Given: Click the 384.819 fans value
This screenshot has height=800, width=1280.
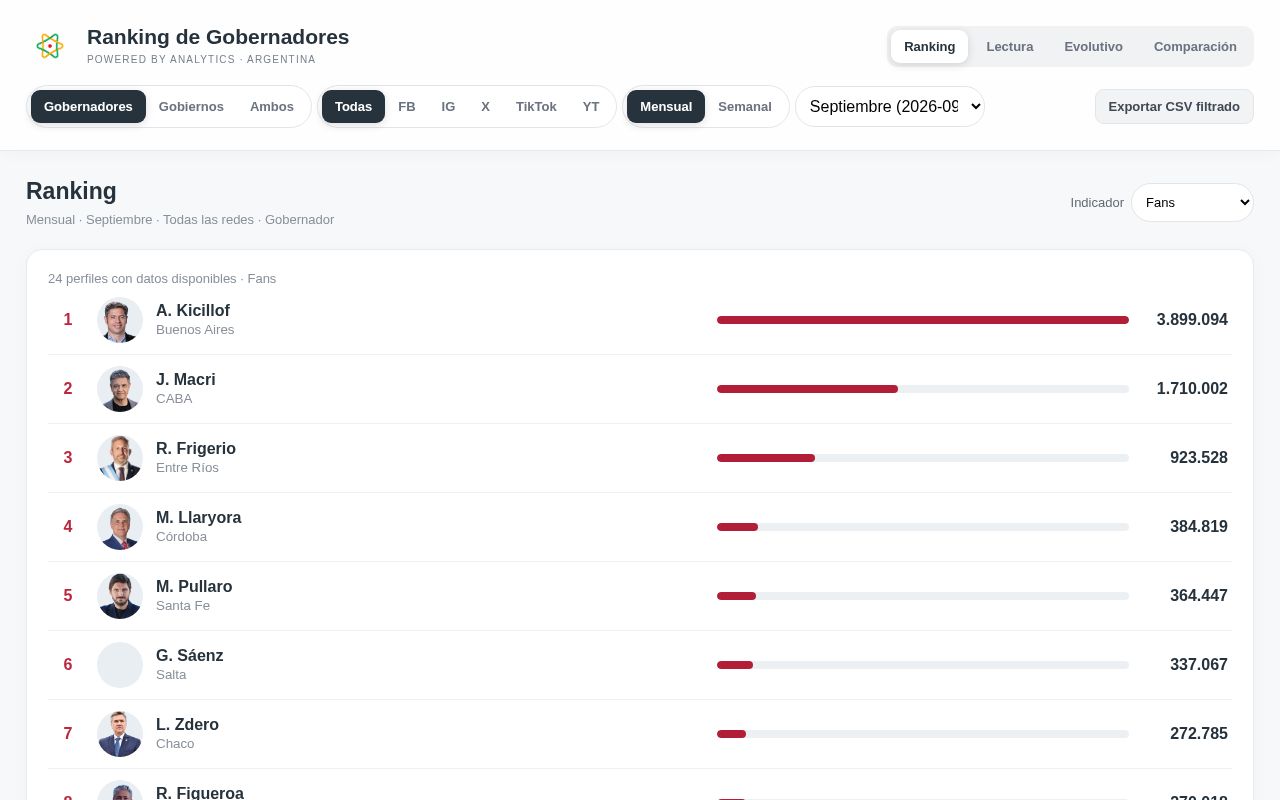Looking at the screenshot, I should [1199, 527].
